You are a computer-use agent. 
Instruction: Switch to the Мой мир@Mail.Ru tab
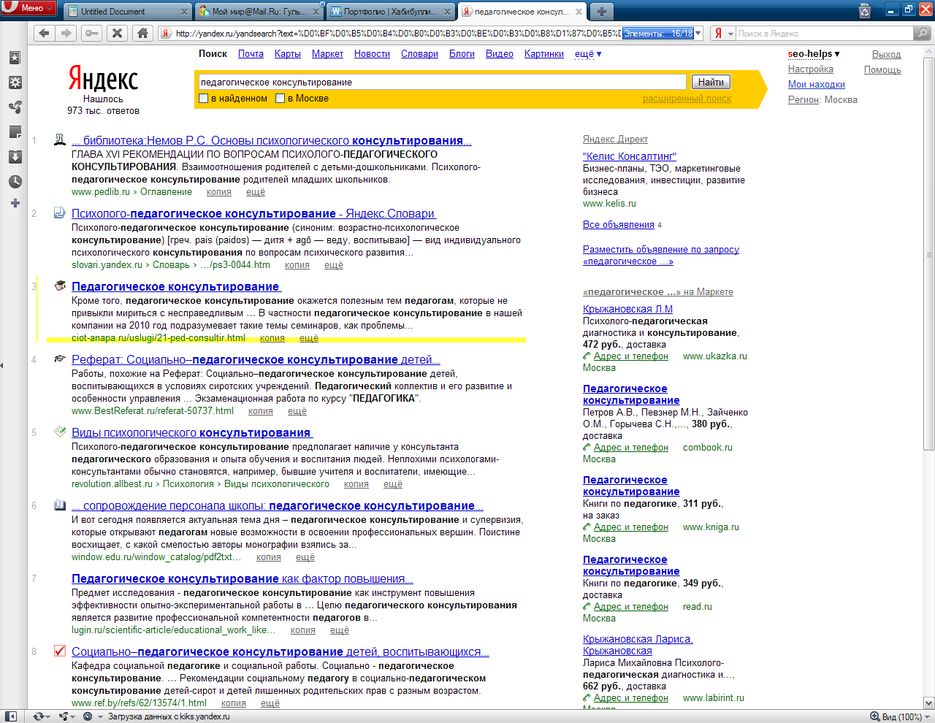click(259, 11)
